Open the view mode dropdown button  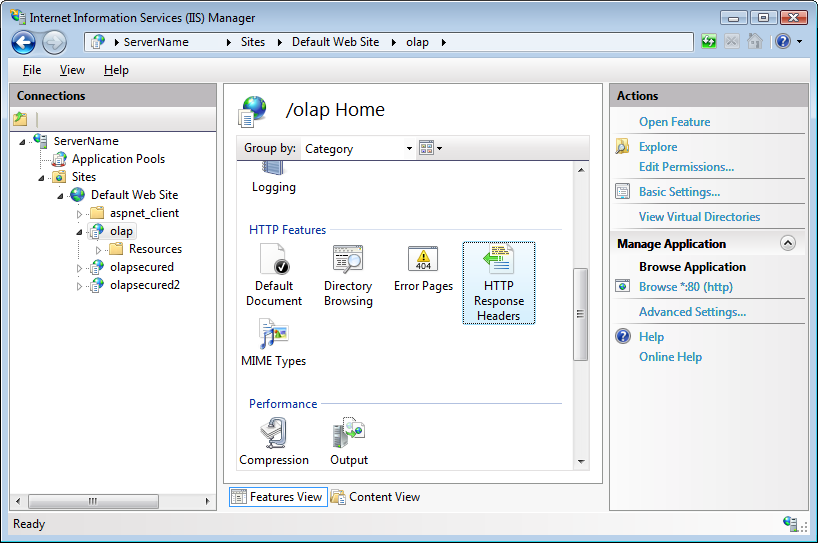coord(431,149)
